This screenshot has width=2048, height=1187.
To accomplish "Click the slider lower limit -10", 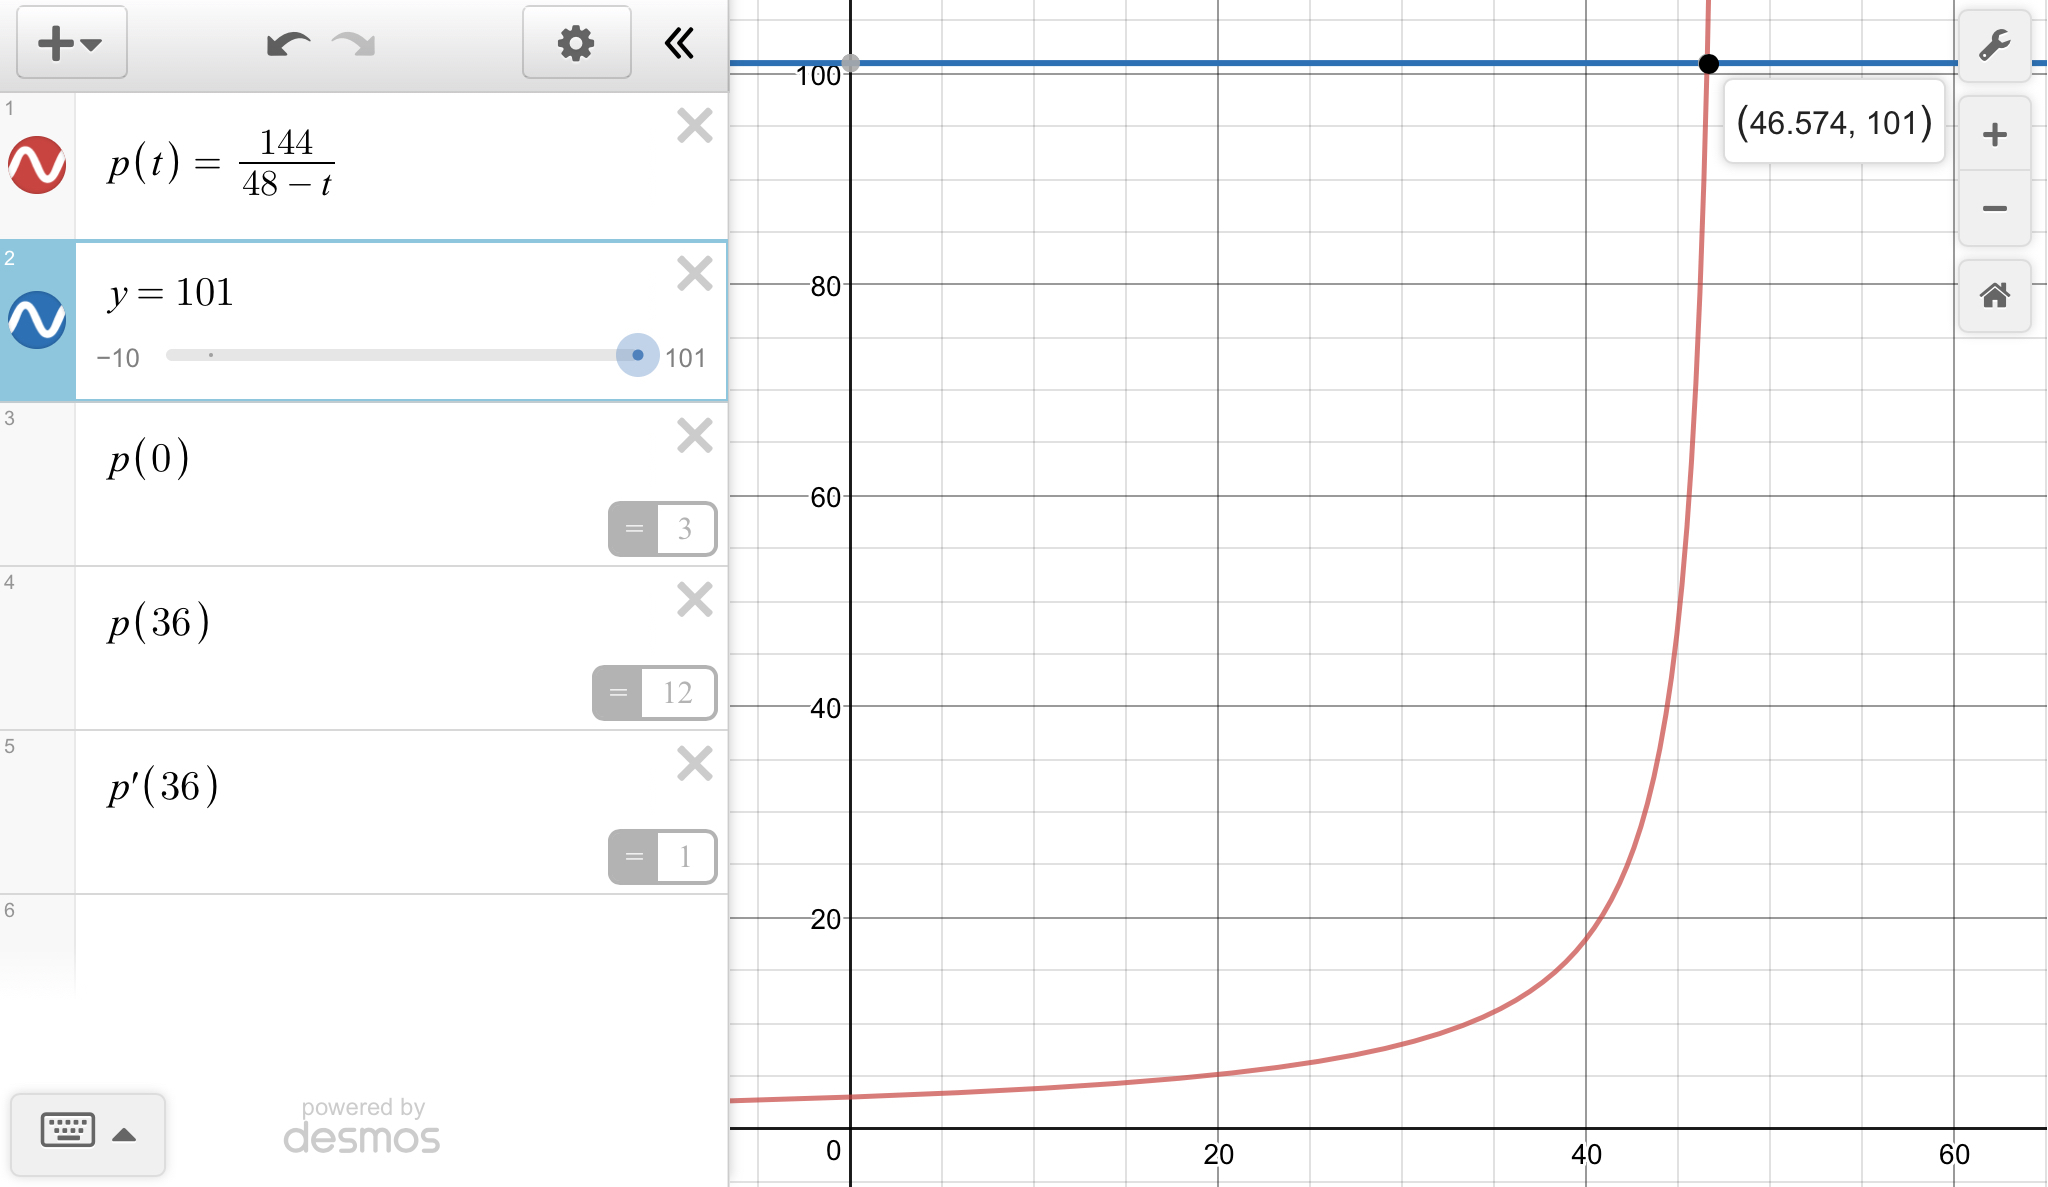I will coord(118,358).
